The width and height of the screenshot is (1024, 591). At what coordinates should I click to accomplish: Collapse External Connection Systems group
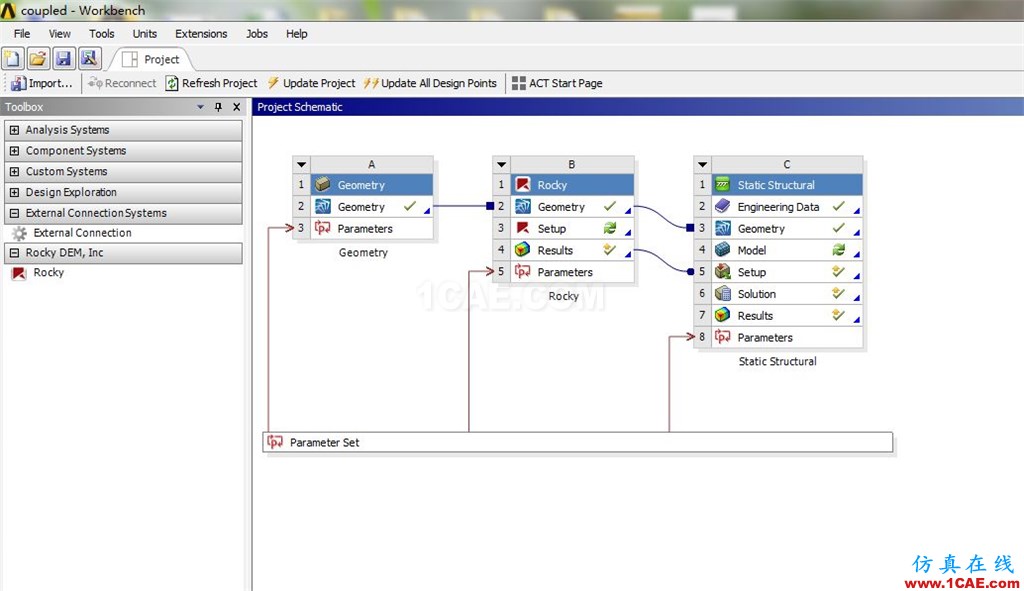[14, 214]
